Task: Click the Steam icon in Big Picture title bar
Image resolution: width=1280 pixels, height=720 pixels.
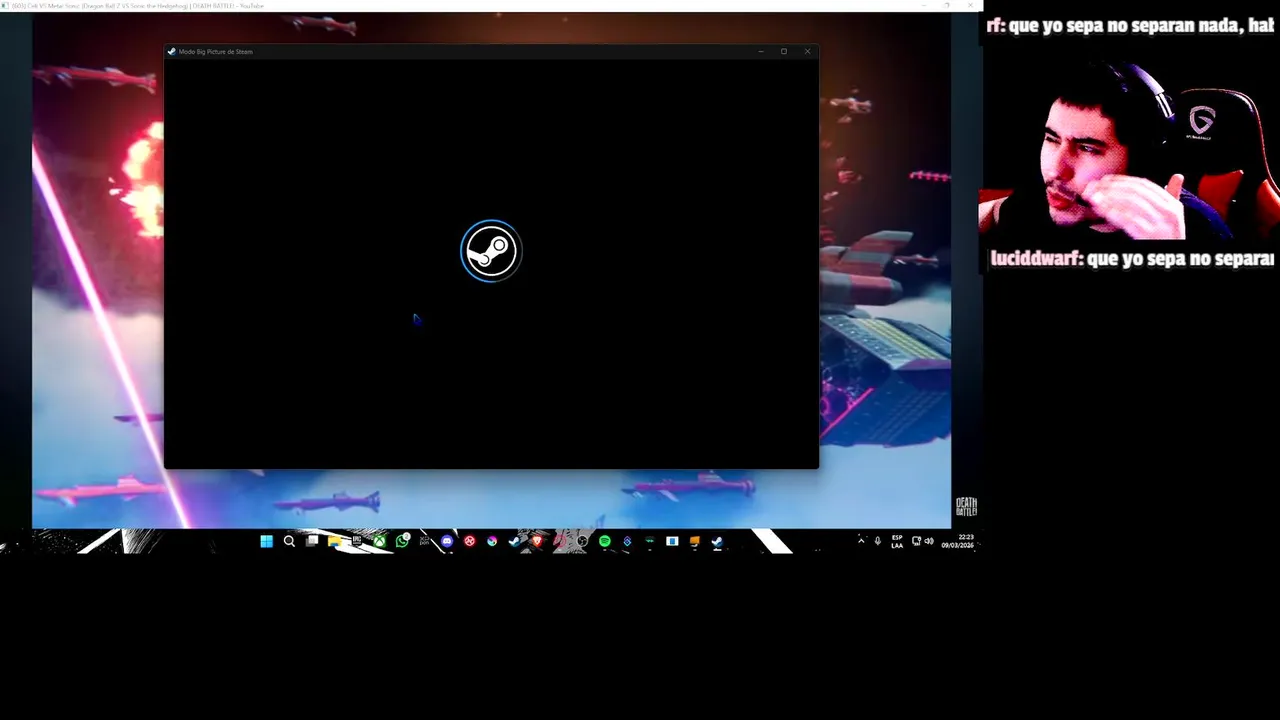Action: [172, 51]
